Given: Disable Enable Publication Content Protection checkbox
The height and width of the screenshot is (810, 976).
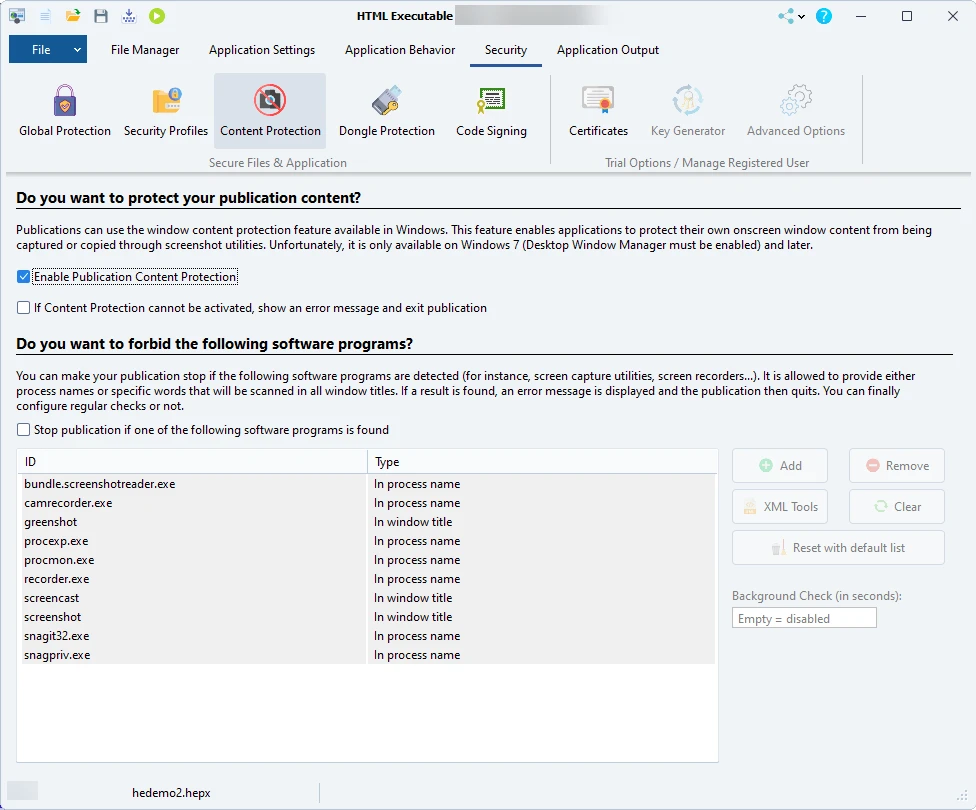Looking at the screenshot, I should pos(24,277).
